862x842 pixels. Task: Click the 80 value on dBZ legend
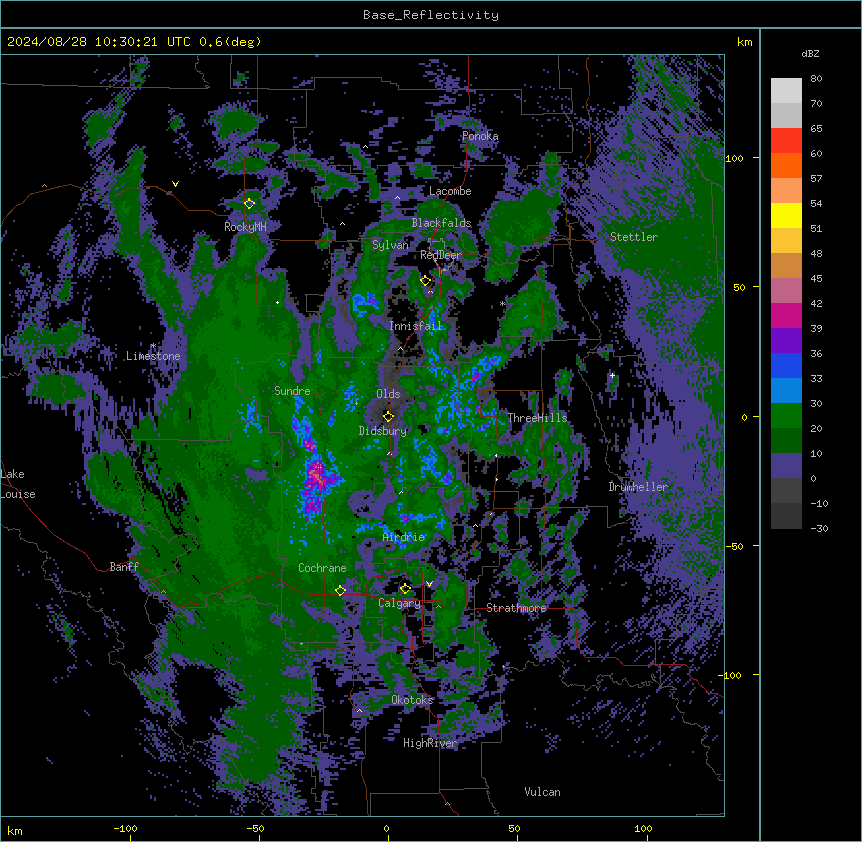pos(816,79)
